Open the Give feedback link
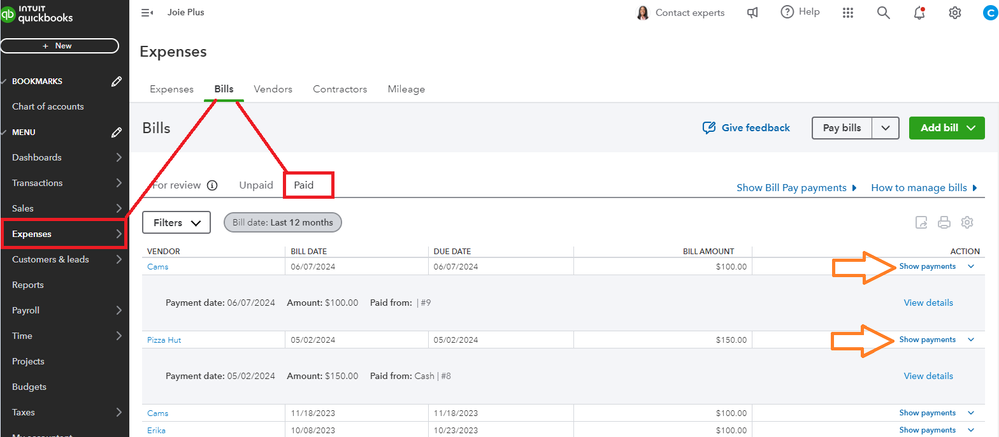 746,128
